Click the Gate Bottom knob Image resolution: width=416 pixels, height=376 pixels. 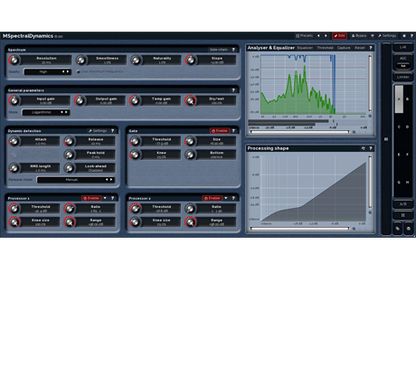(190, 155)
